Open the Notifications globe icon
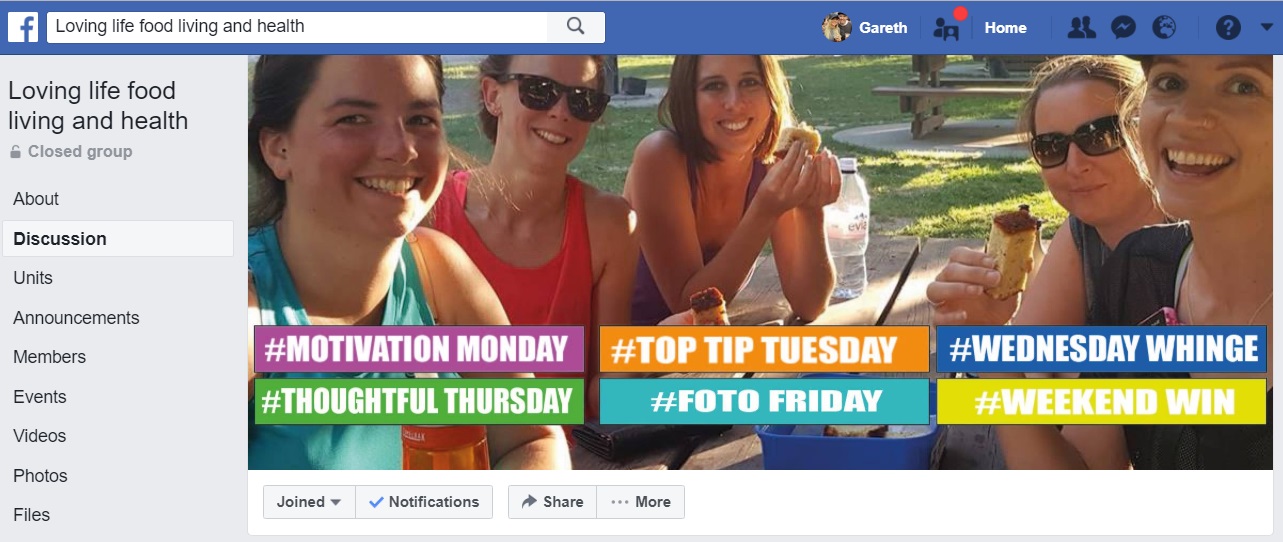This screenshot has width=1283, height=542. 1164,28
